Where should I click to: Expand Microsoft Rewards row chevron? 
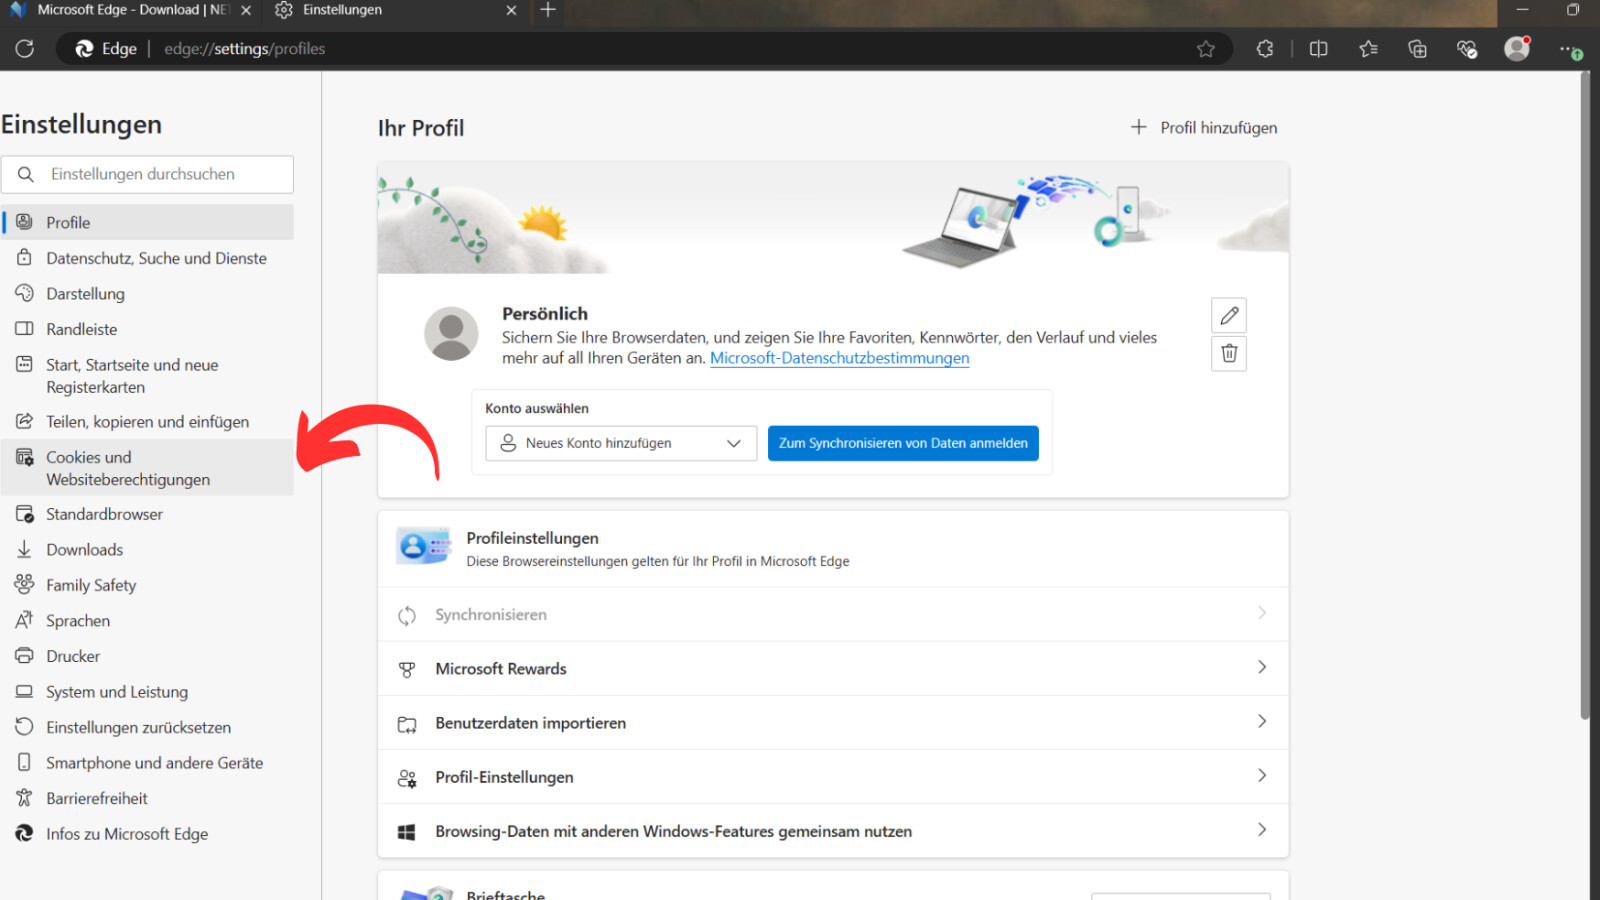pos(1262,667)
